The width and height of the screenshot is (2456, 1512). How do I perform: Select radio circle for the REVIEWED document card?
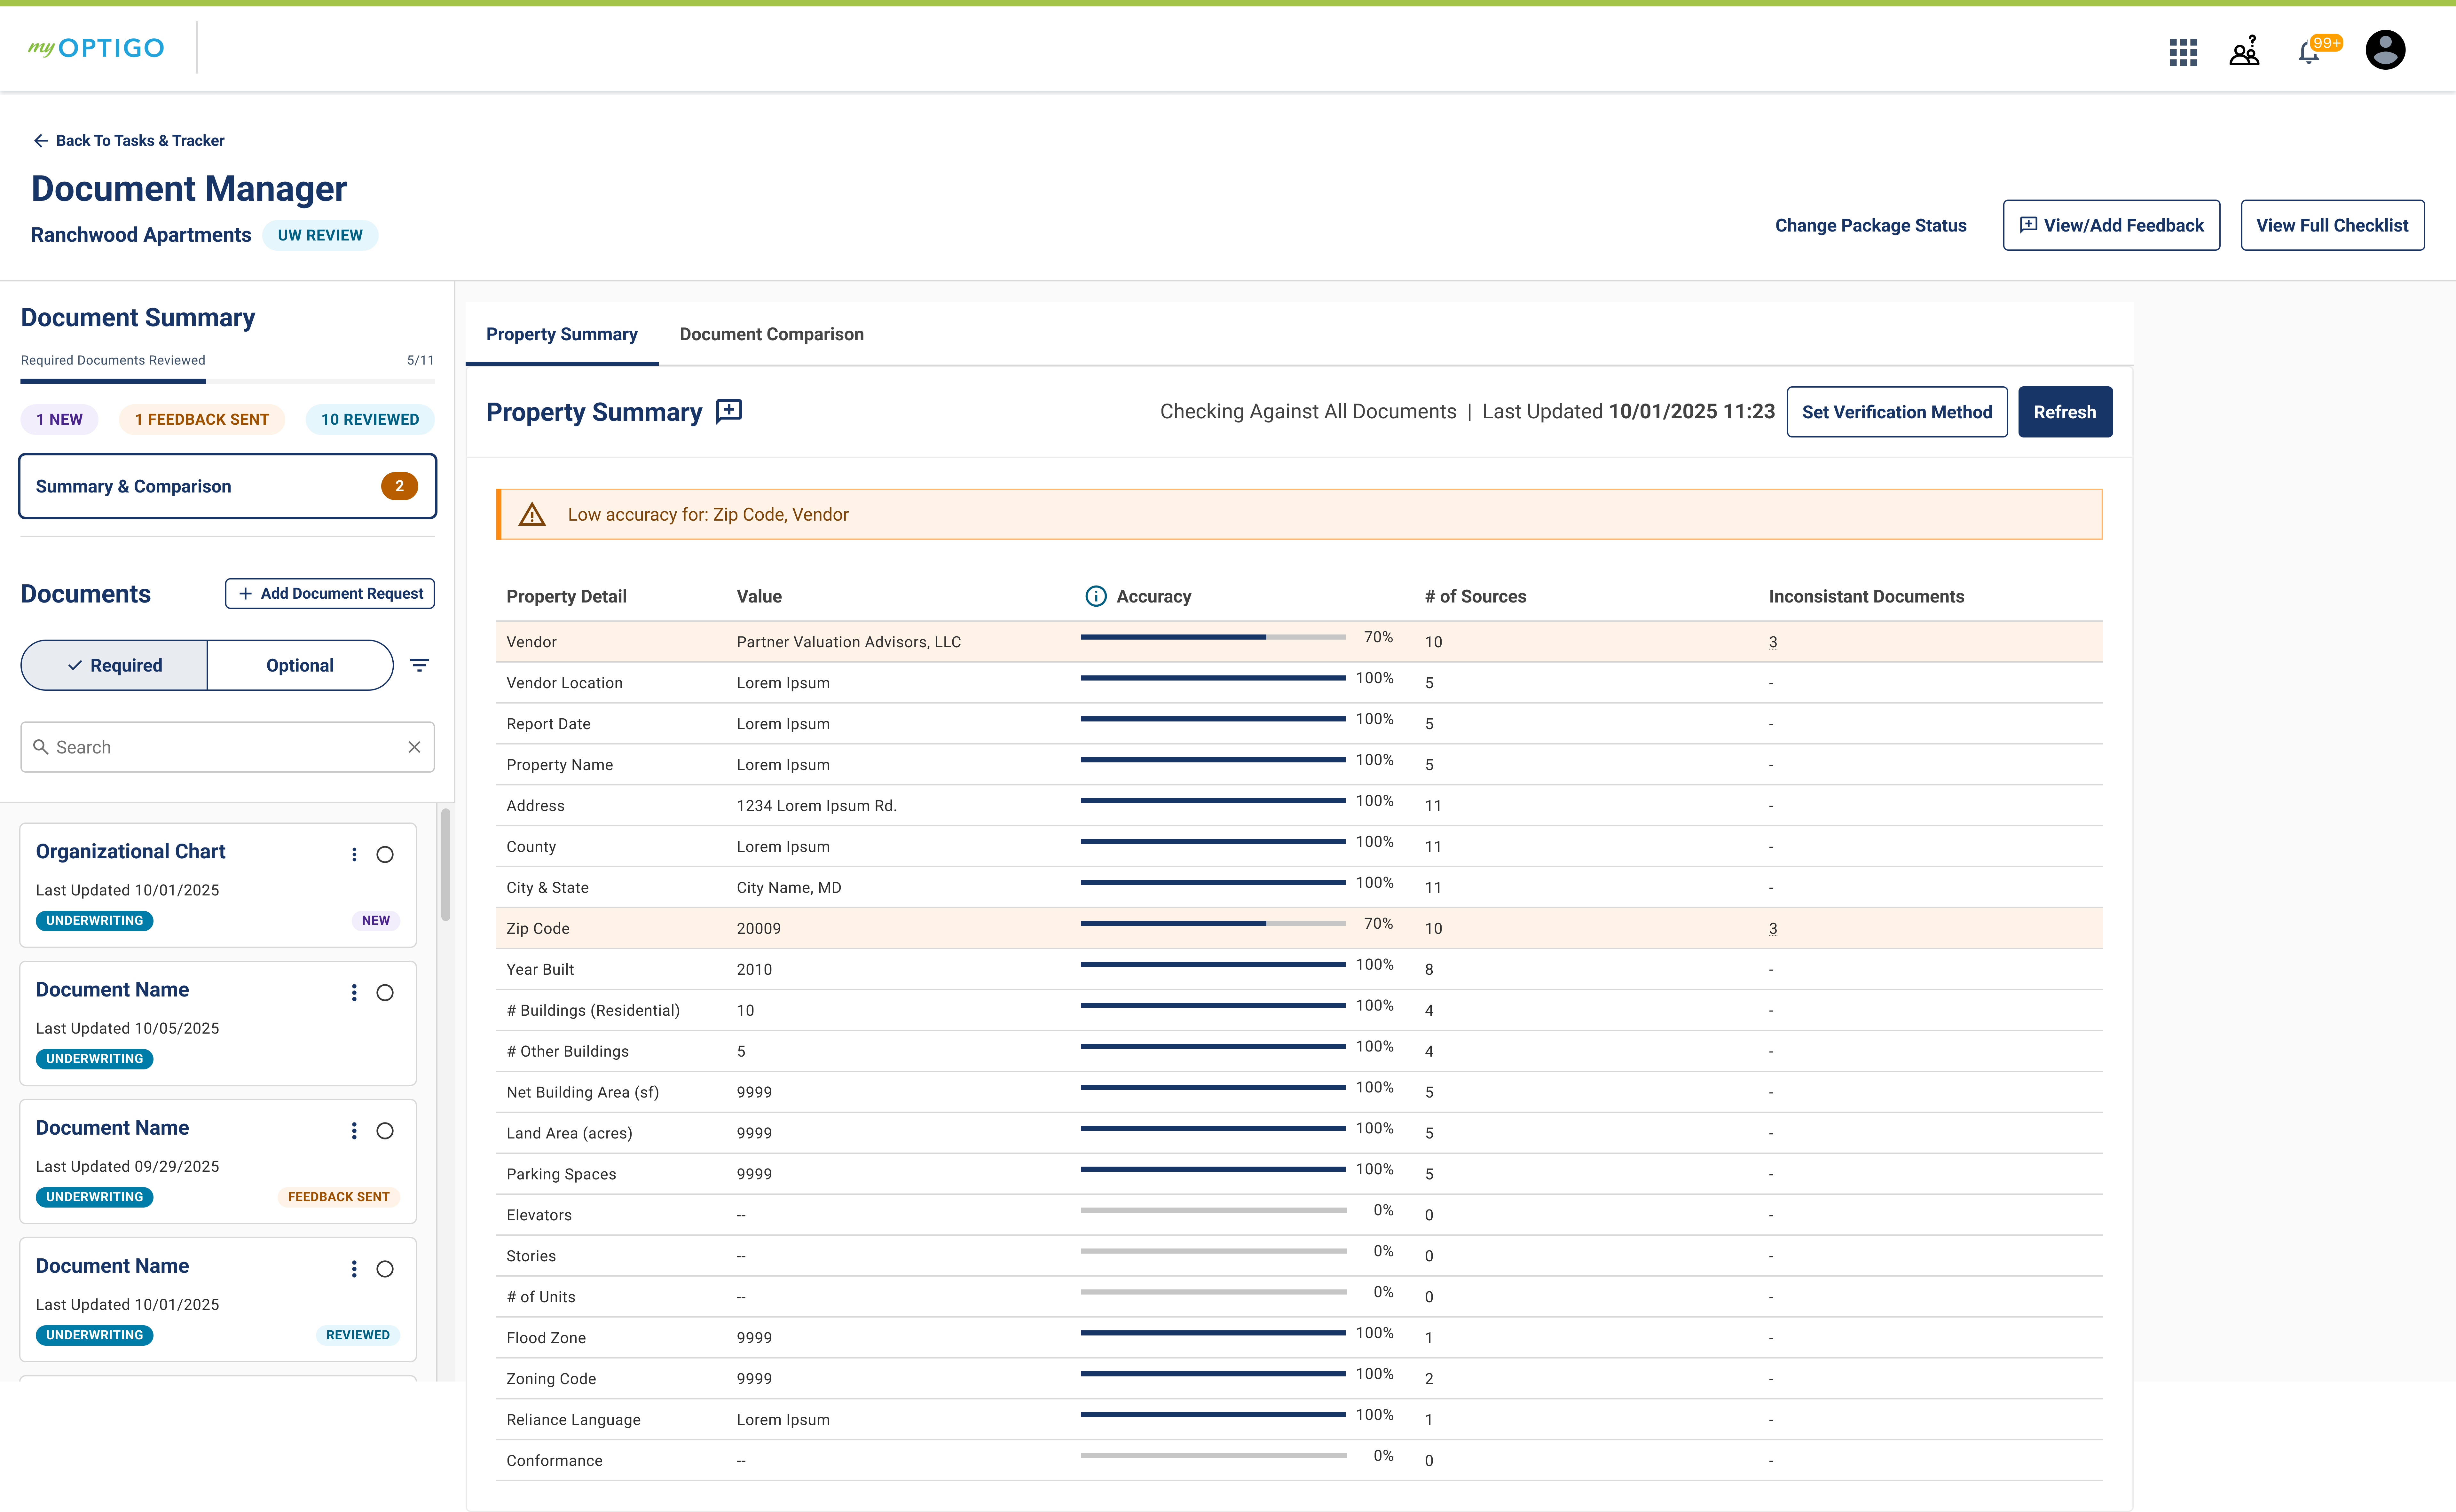(x=385, y=1269)
